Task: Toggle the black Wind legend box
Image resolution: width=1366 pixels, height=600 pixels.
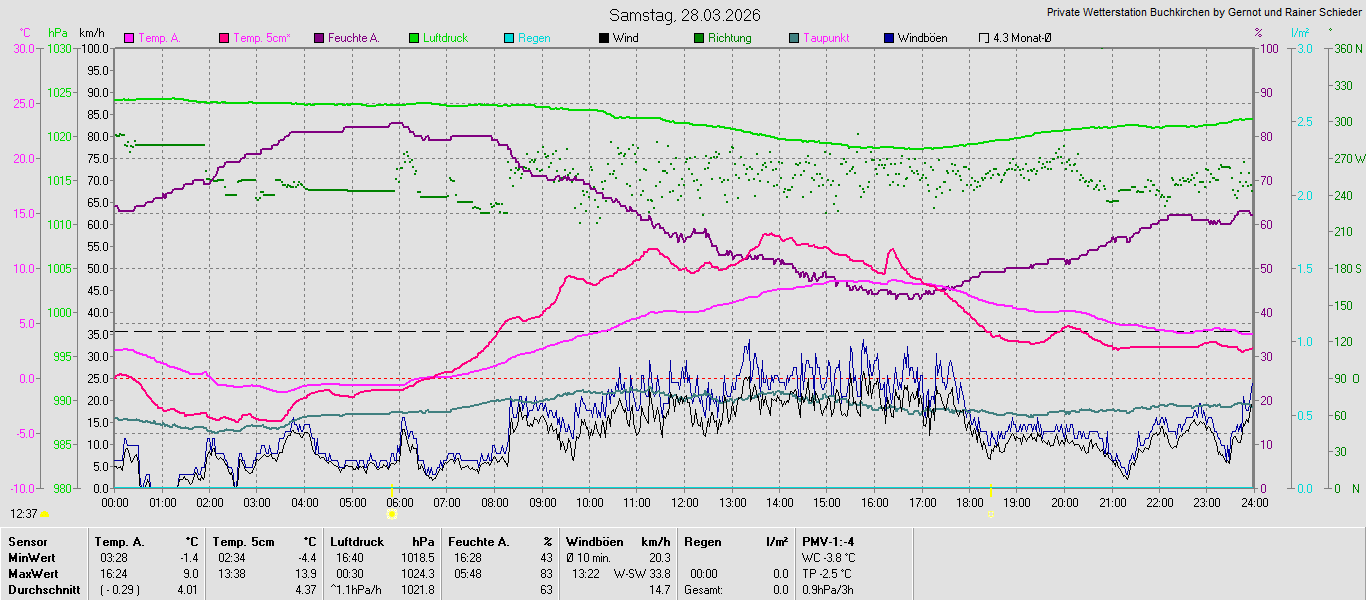Action: 604,38
